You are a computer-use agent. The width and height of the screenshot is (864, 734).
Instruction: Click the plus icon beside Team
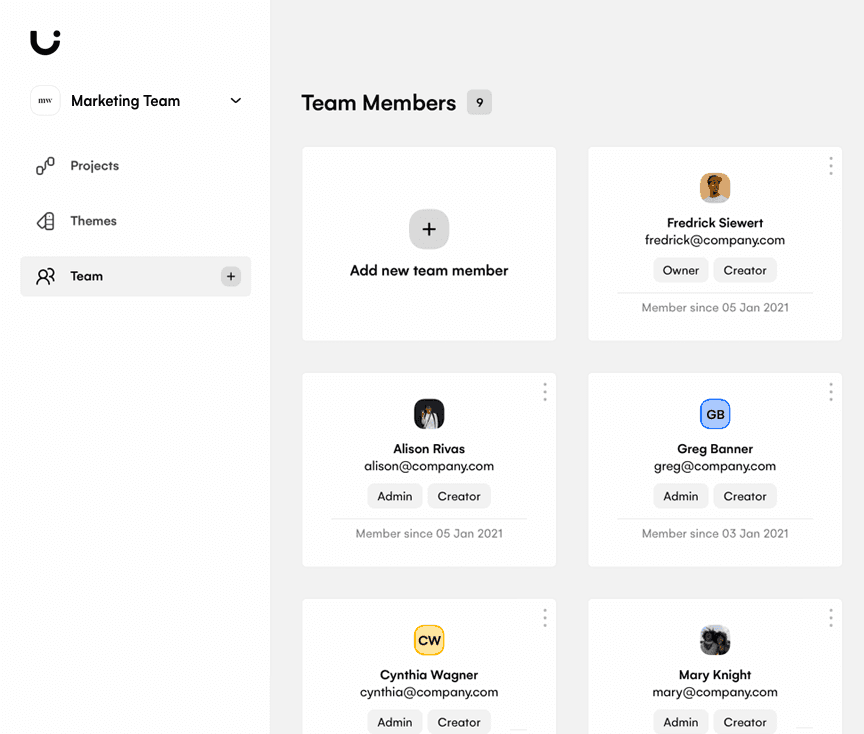click(x=231, y=277)
